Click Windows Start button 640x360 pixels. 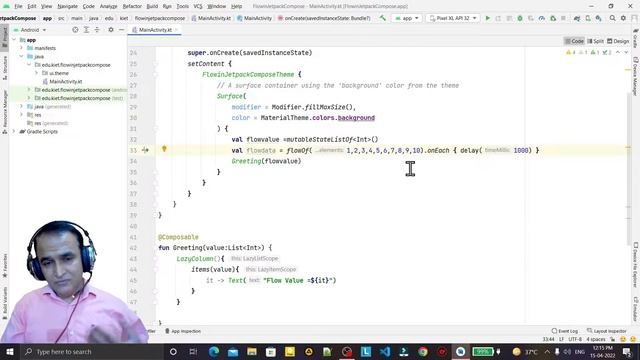(9, 351)
